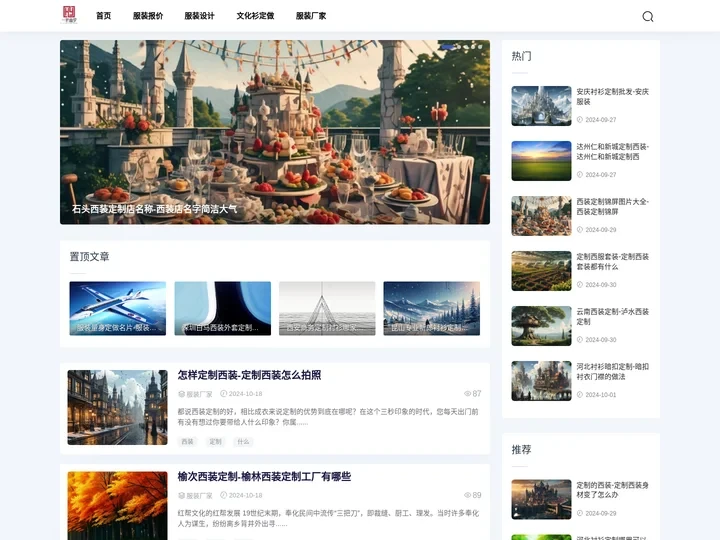
Task: Open article 榆次西装定制-榆林西装定制工厂有哪些
Action: pyautogui.click(x=264, y=476)
